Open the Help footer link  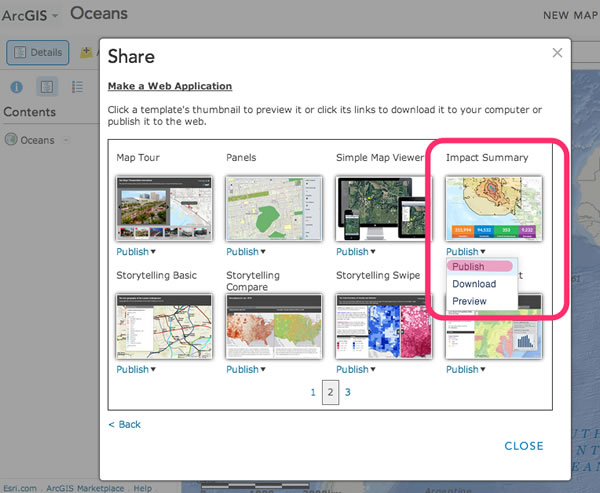(142, 488)
